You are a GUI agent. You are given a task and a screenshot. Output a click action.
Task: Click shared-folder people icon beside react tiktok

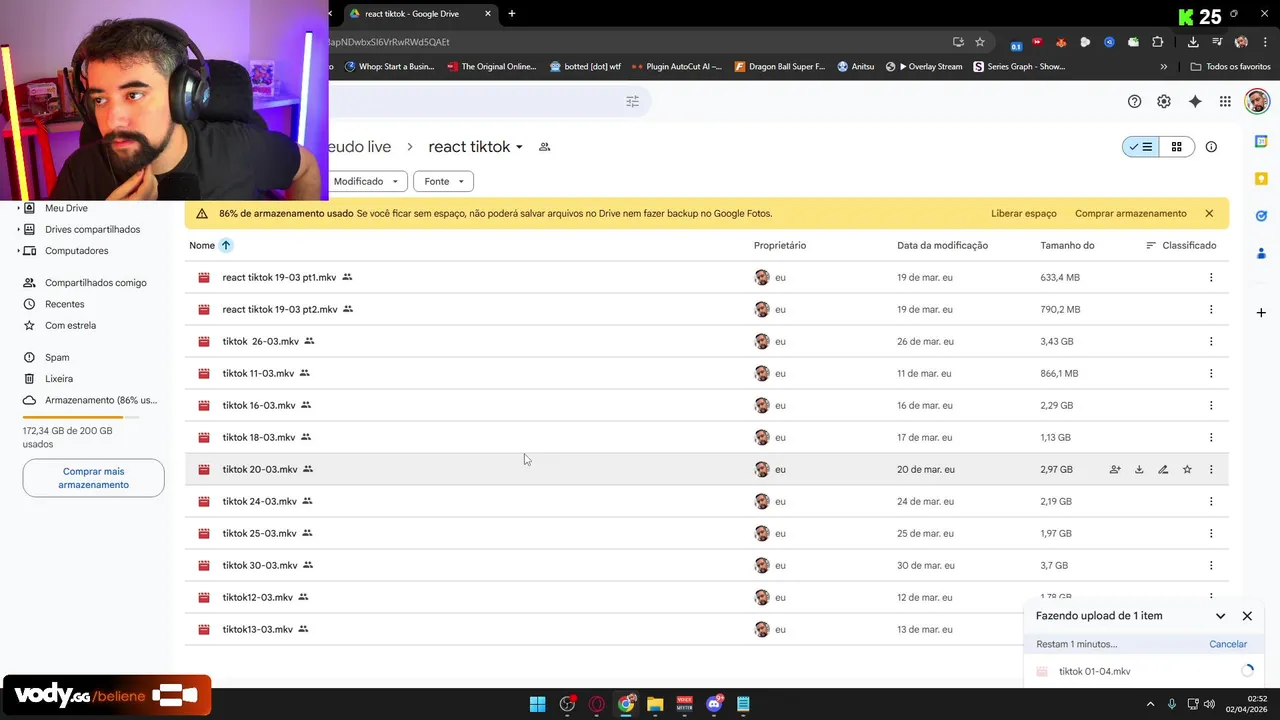(x=544, y=147)
